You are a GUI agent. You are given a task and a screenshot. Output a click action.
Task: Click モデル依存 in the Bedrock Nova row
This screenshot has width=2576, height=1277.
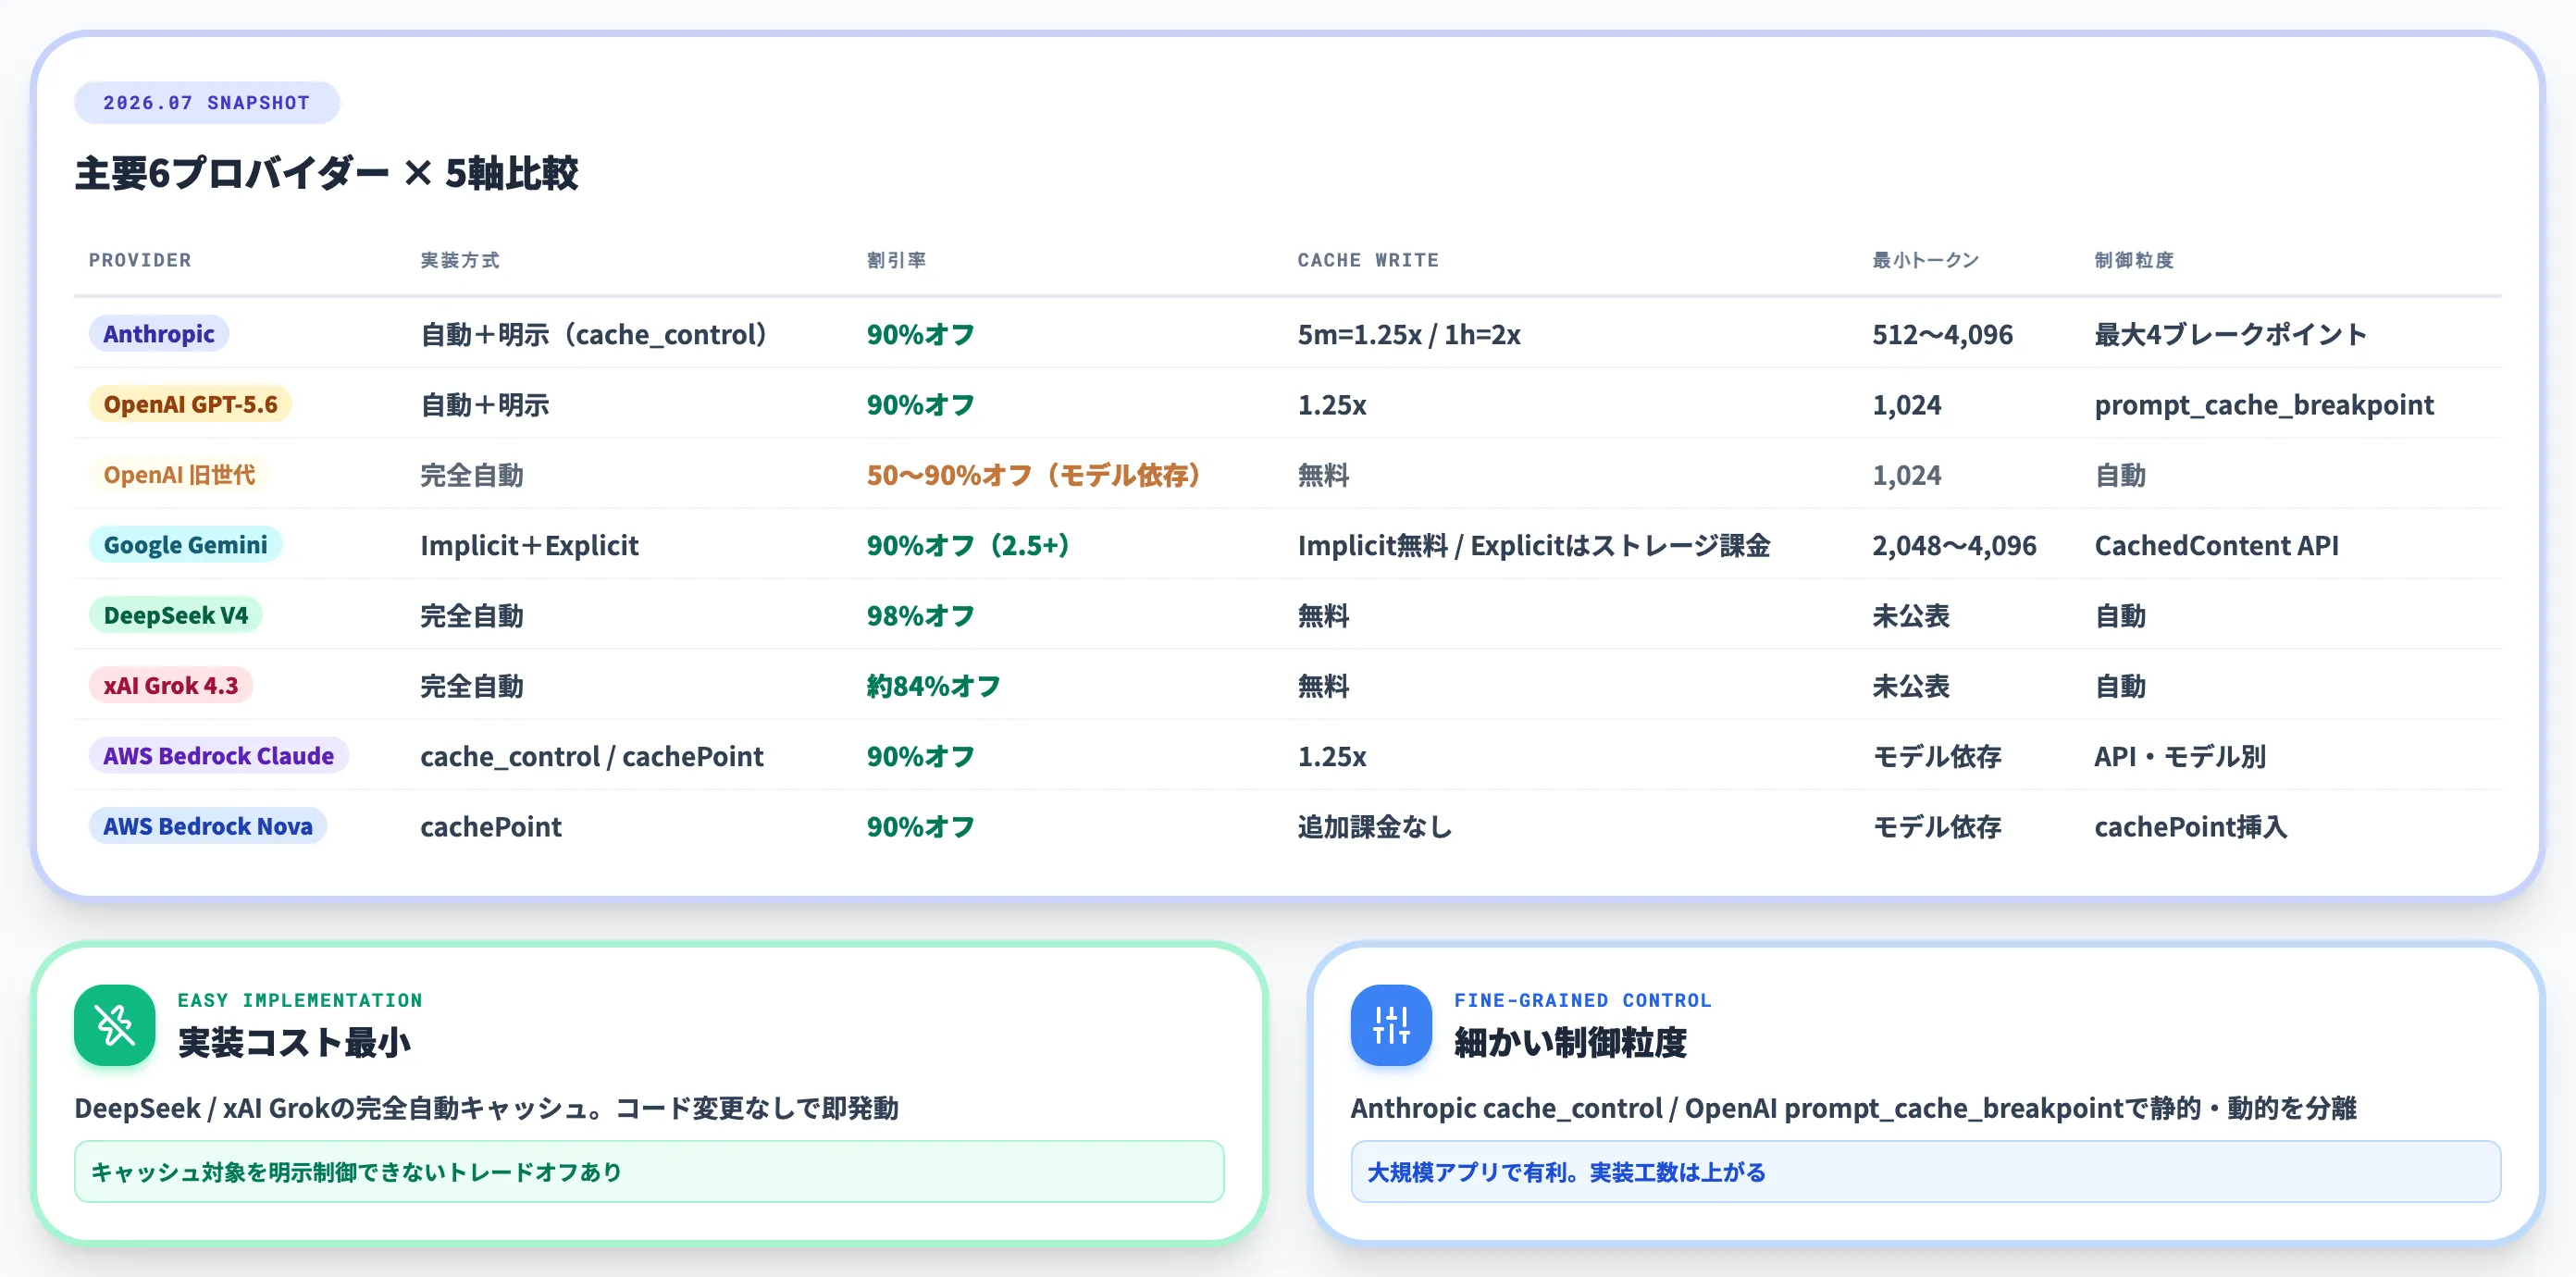(1936, 826)
